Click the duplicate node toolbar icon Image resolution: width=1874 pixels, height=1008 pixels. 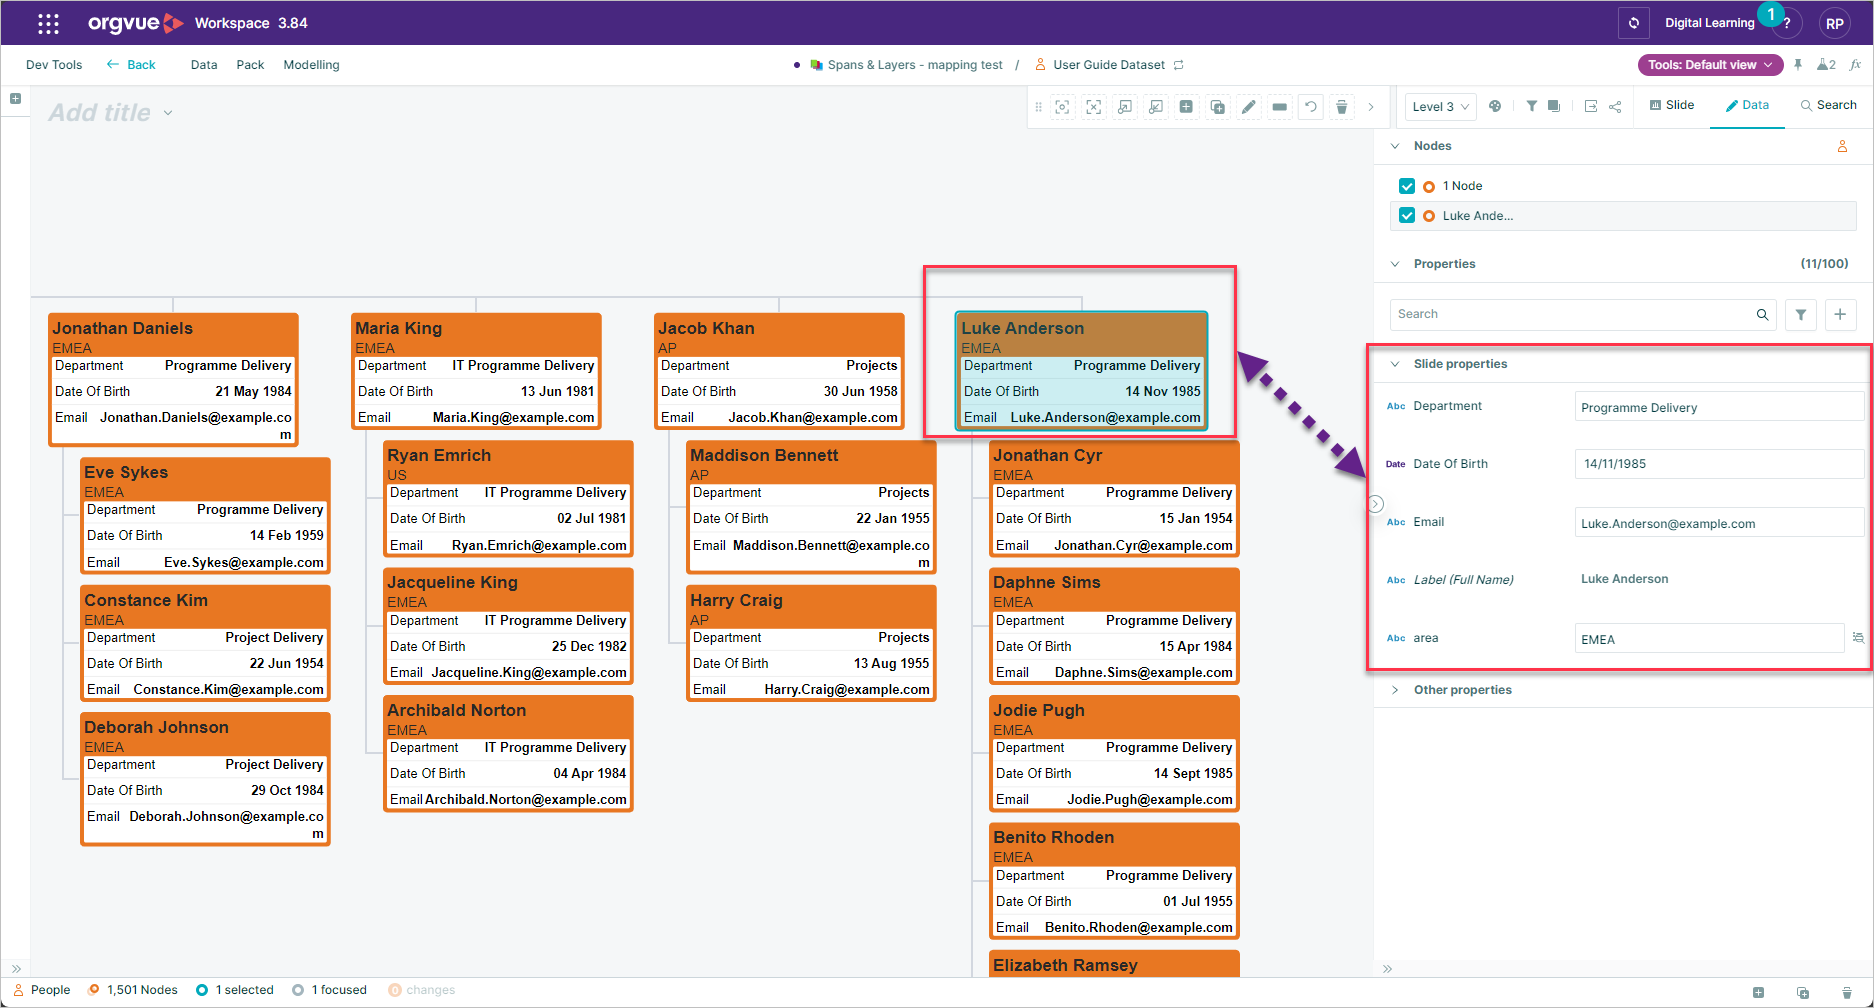1218,107
